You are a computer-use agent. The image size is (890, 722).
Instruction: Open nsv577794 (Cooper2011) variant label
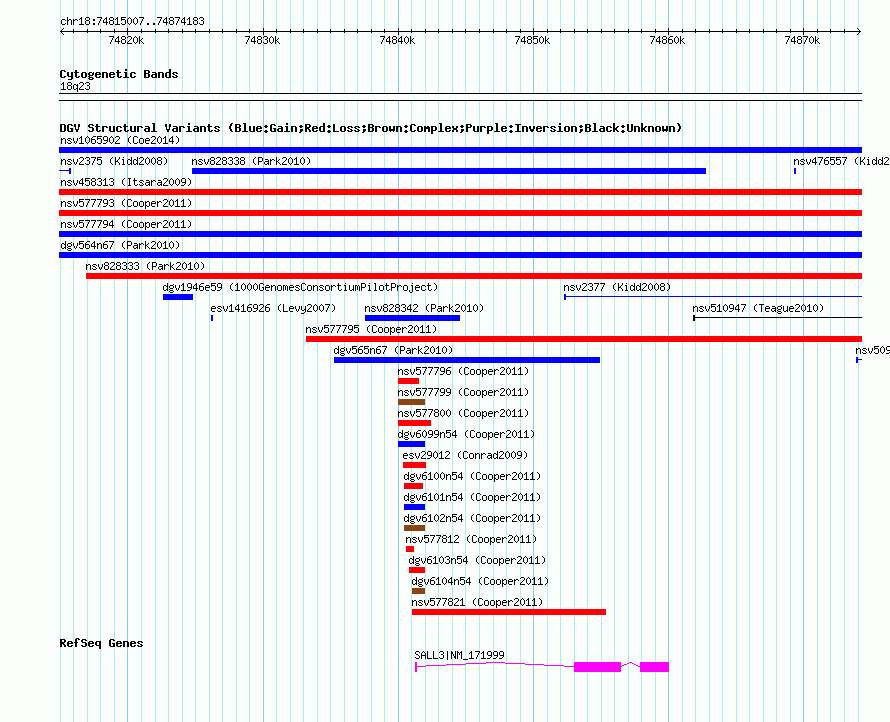(126, 224)
